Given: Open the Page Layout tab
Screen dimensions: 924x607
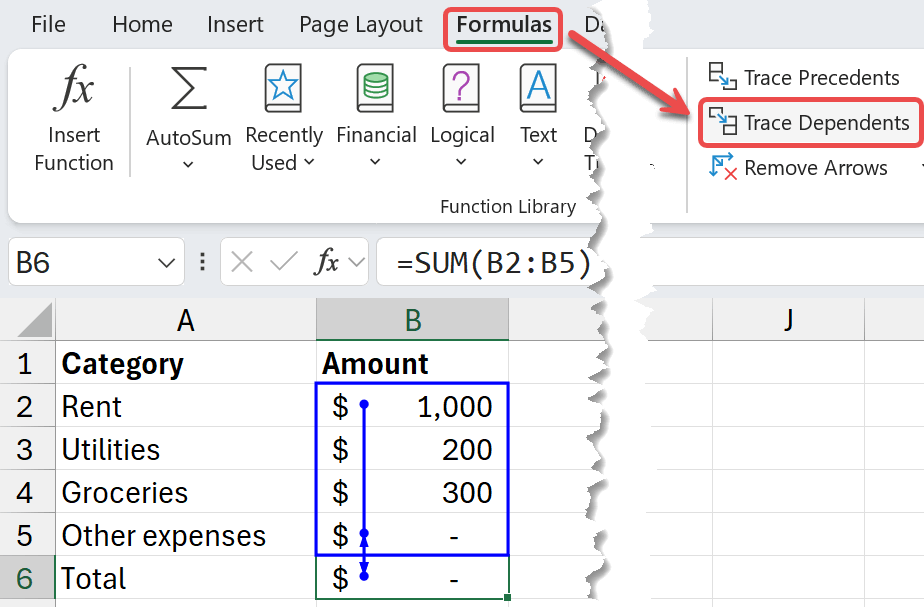Looking at the screenshot, I should tap(360, 25).
